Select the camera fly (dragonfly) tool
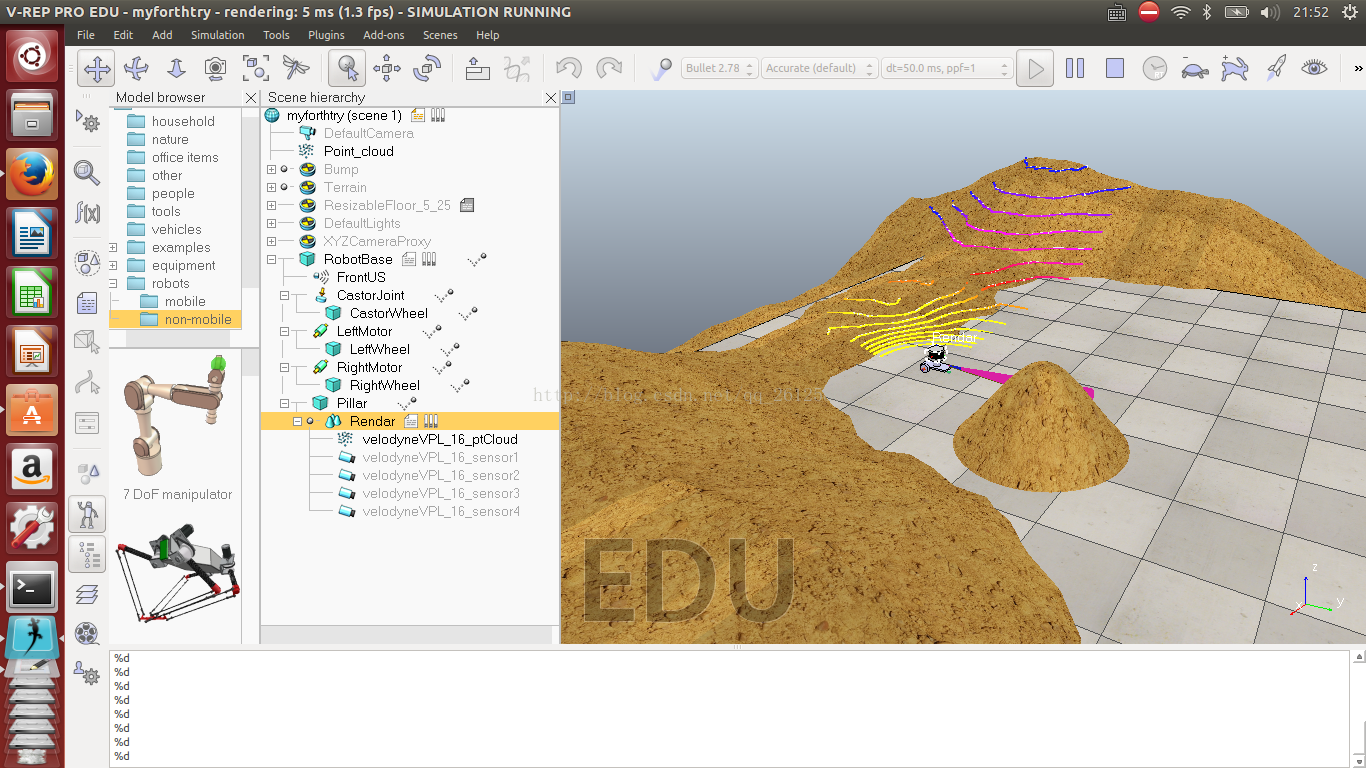This screenshot has height=768, width=1366. click(x=296, y=68)
